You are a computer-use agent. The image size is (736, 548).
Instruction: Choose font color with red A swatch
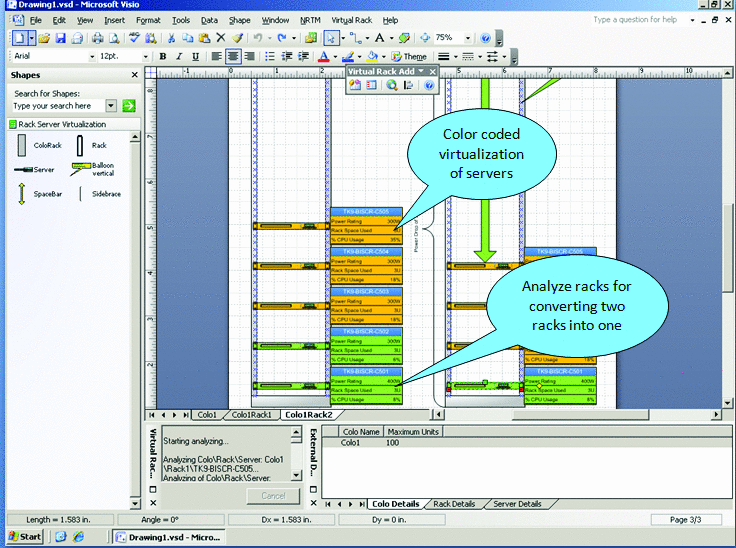(323, 57)
